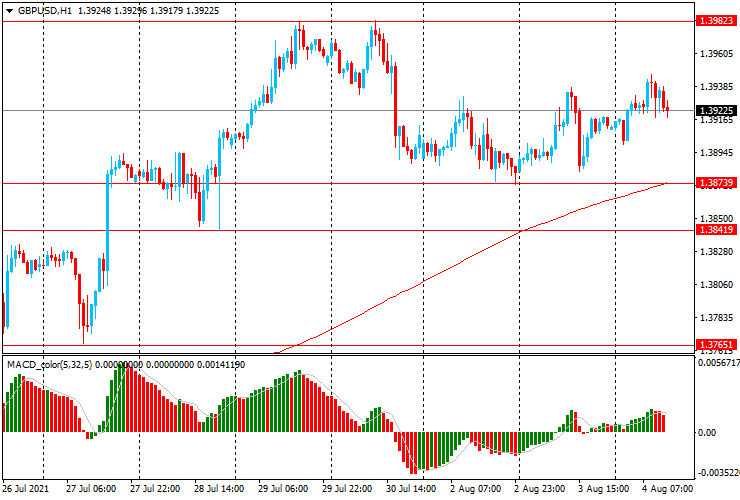The image size is (740, 500).
Task: Click the 1.39385 price axis value
Action: click(717, 87)
